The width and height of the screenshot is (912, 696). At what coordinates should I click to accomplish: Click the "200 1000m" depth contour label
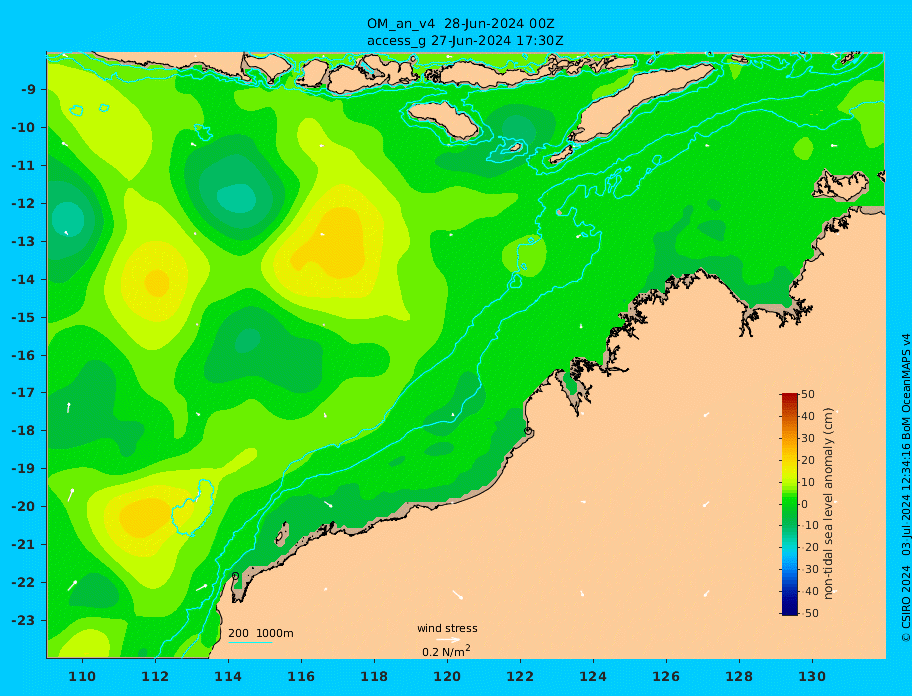click(x=261, y=633)
